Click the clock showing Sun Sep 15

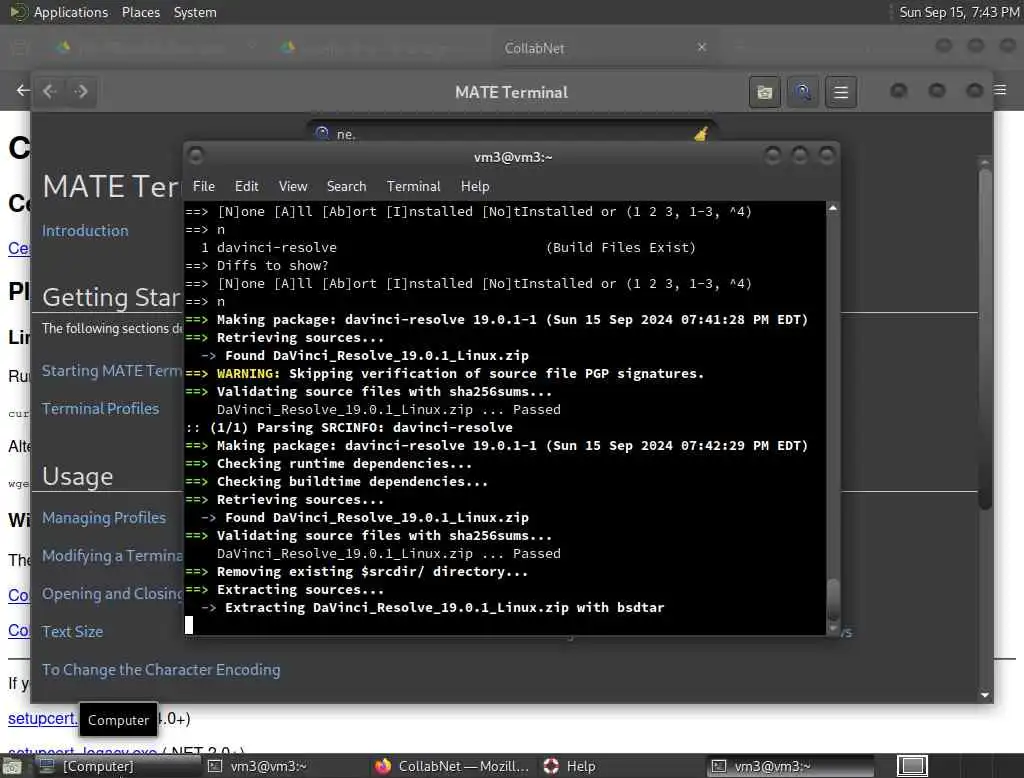tap(959, 12)
